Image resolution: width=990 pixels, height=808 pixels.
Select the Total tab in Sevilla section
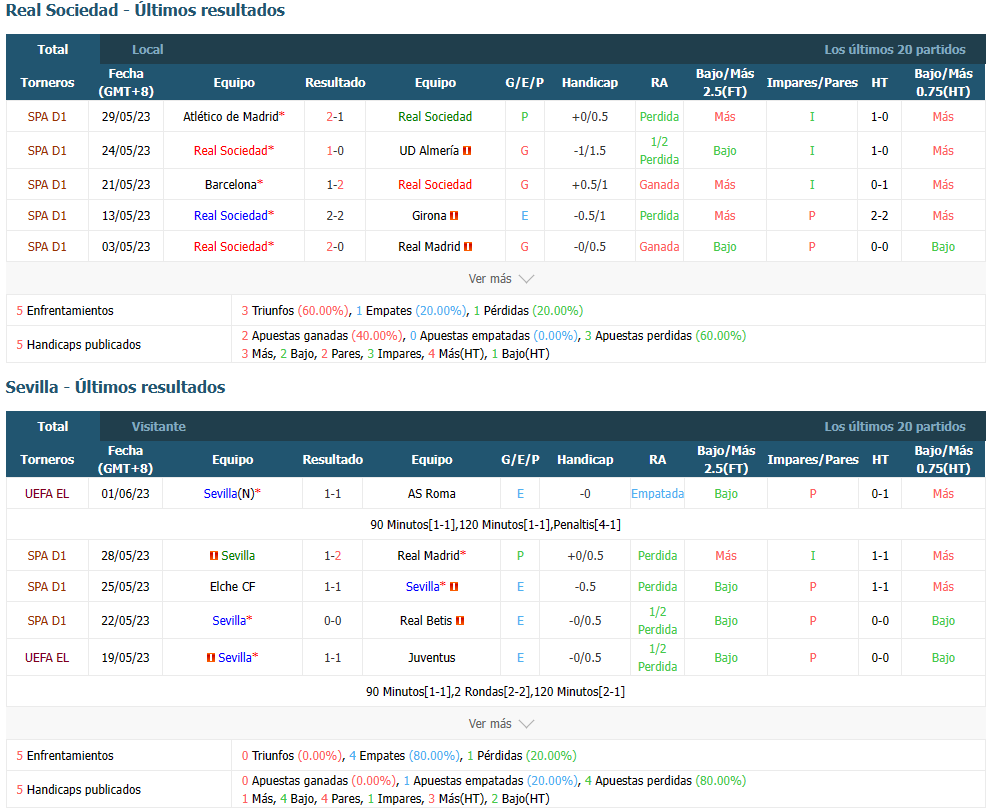[53, 426]
